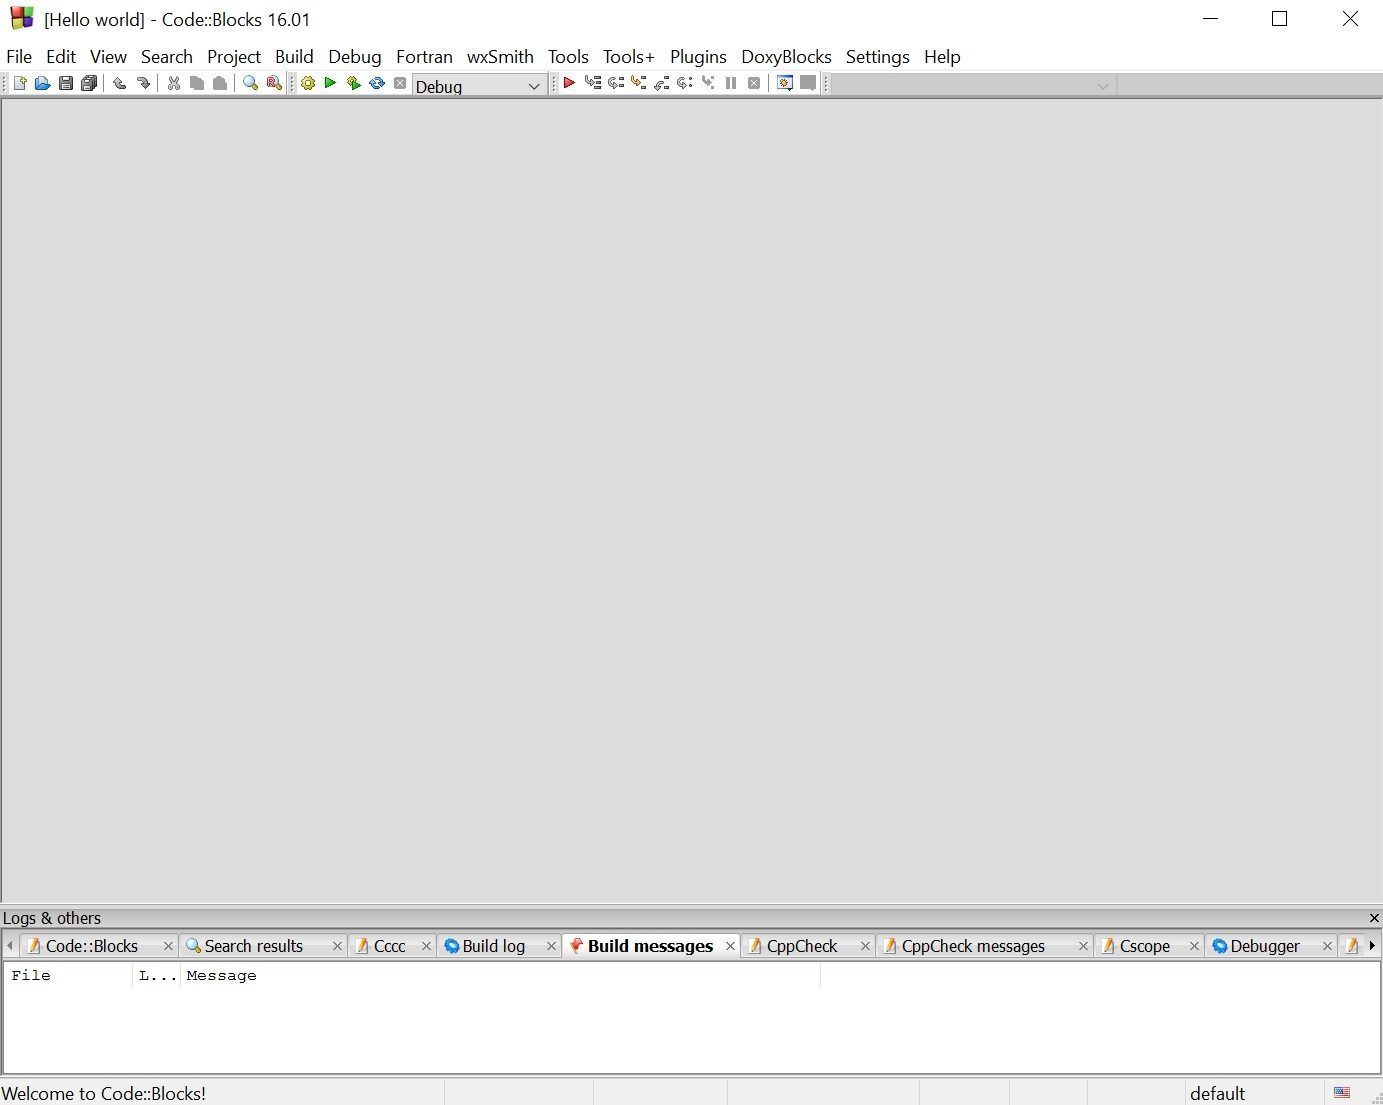Viewport: 1383px width, 1105px height.
Task: Click the Step into debugger icon
Action: (639, 84)
